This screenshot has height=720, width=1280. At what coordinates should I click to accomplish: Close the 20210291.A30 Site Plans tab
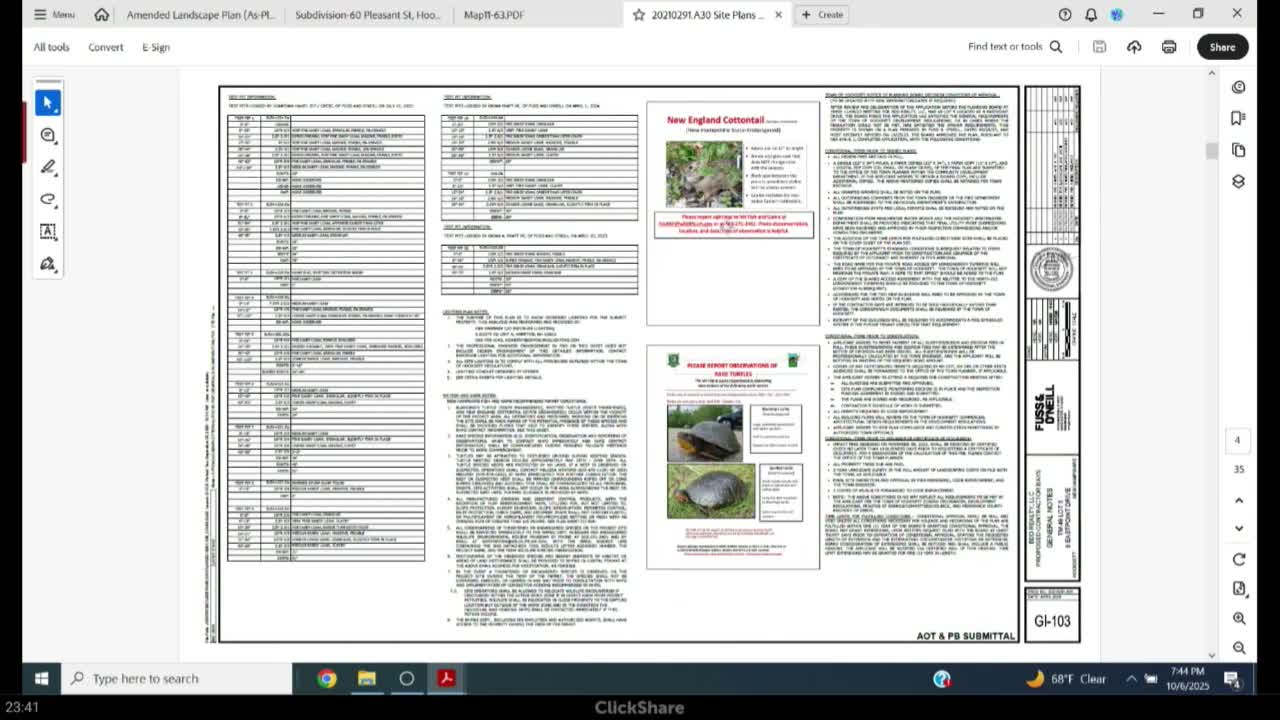[x=779, y=15]
